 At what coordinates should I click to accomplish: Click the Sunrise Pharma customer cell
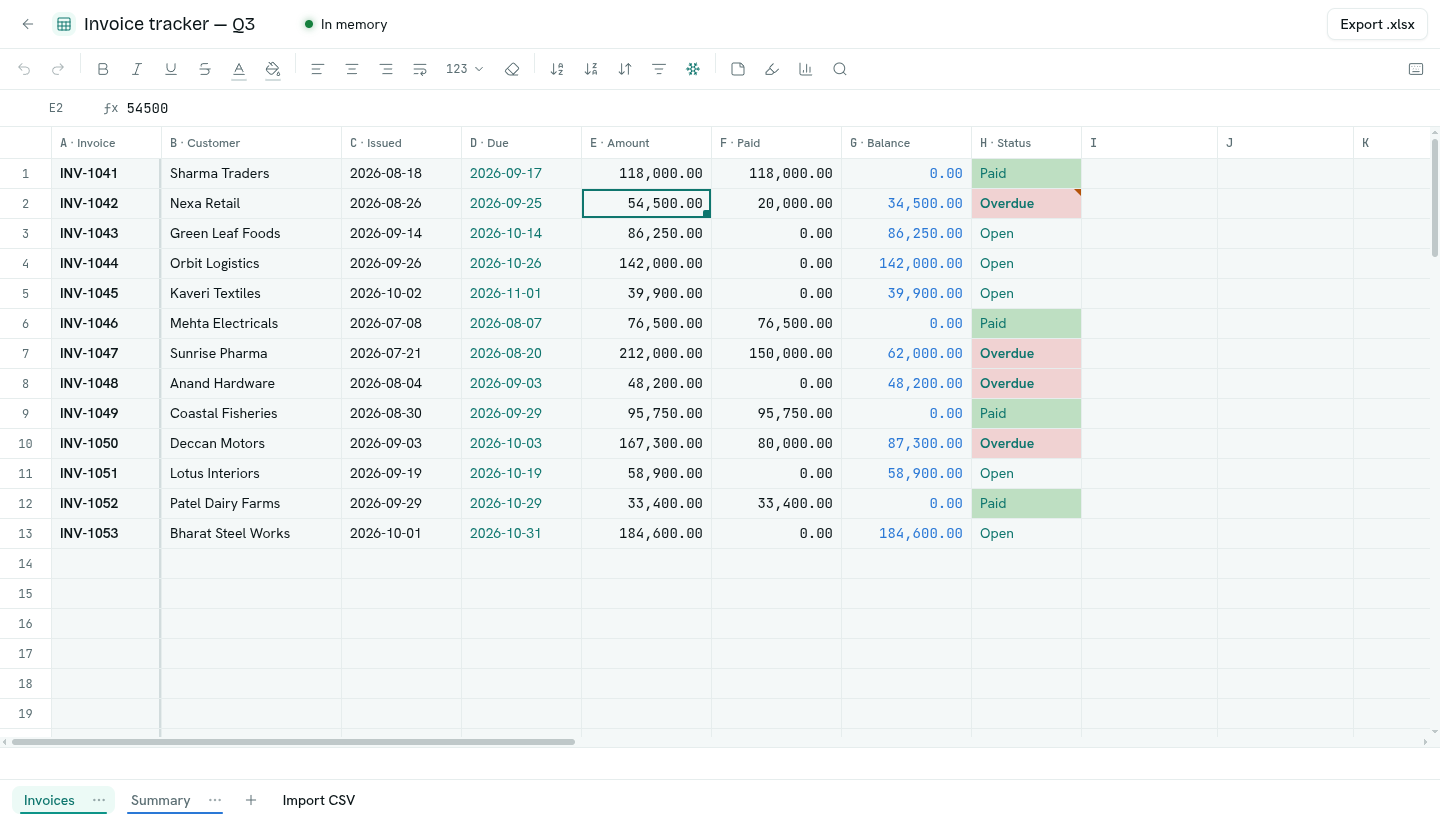pos(251,353)
